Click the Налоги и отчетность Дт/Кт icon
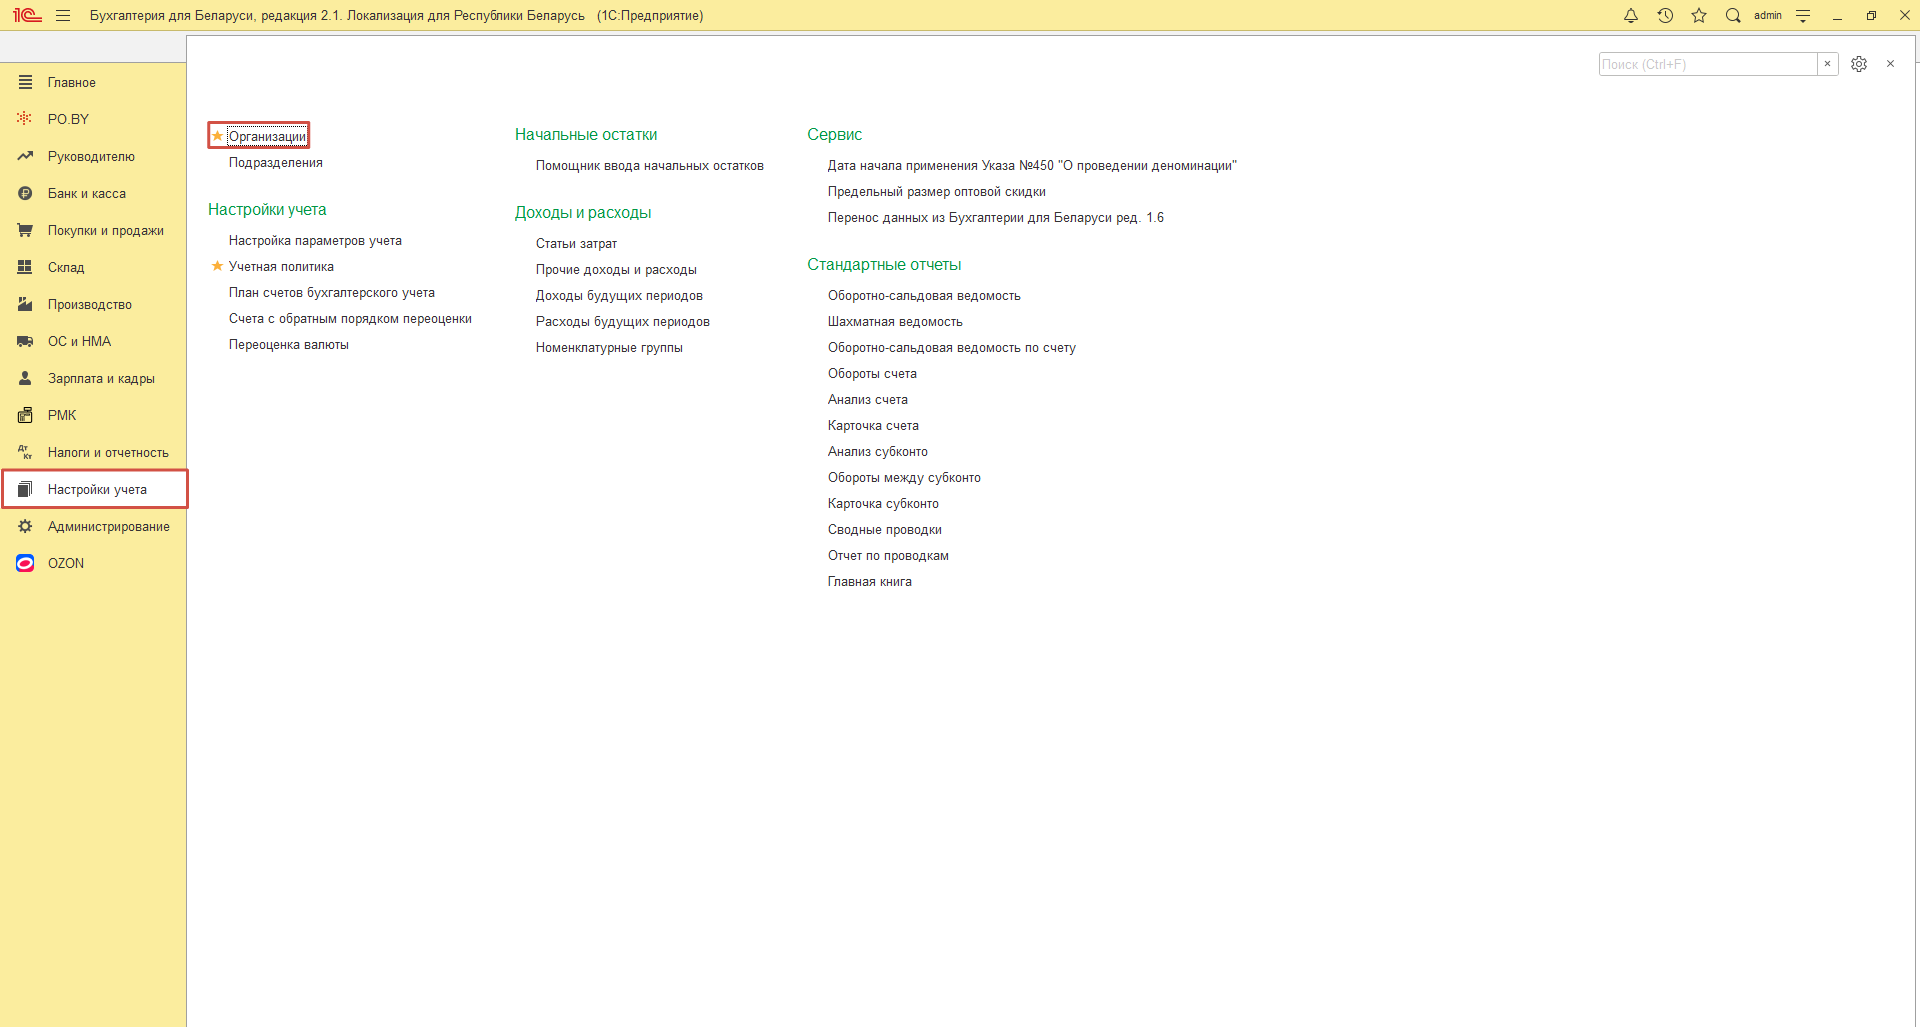 (x=25, y=452)
